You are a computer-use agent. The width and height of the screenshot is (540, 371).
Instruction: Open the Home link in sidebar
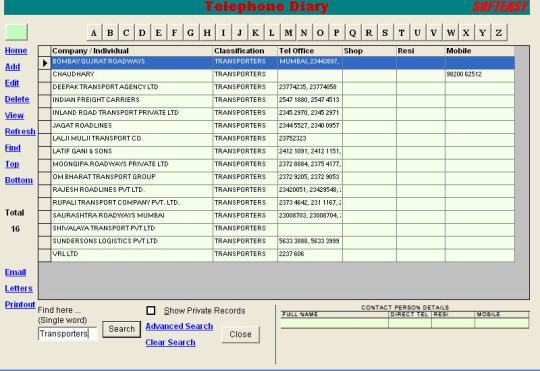16,51
